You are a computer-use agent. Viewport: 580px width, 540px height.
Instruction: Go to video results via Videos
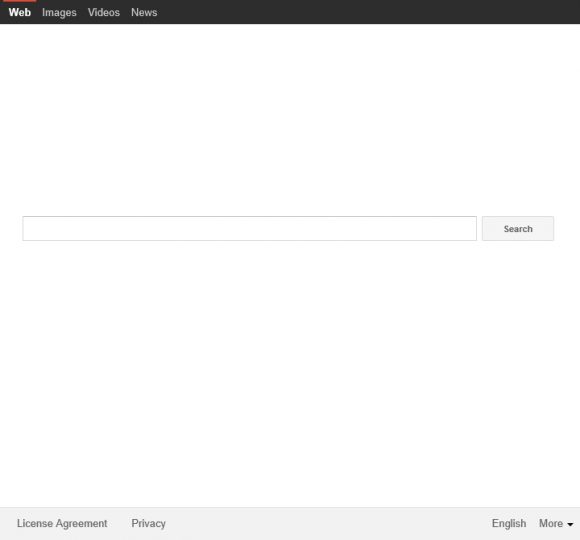tap(104, 13)
